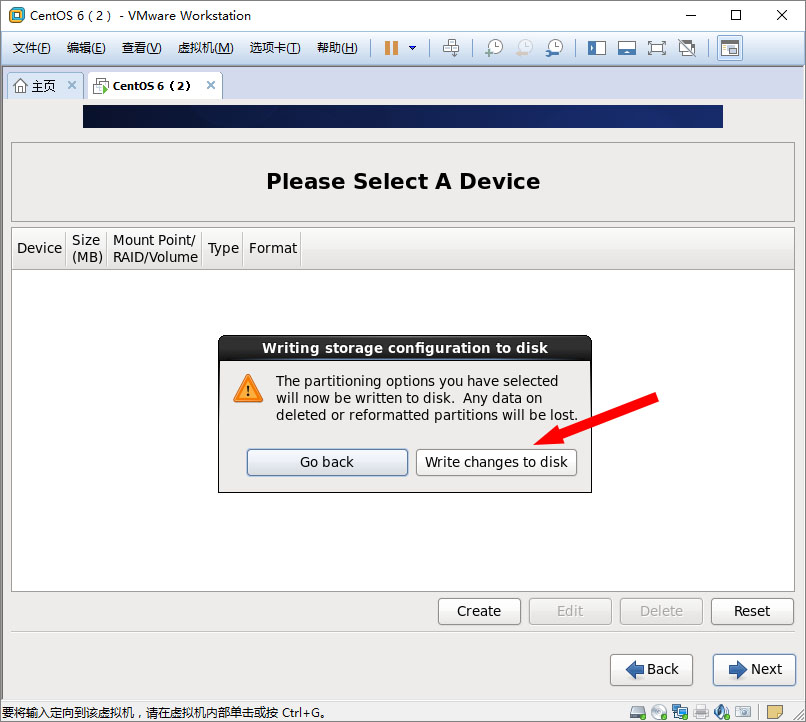Open the snapshot manager icon
Image resolution: width=806 pixels, height=722 pixels.
554,48
